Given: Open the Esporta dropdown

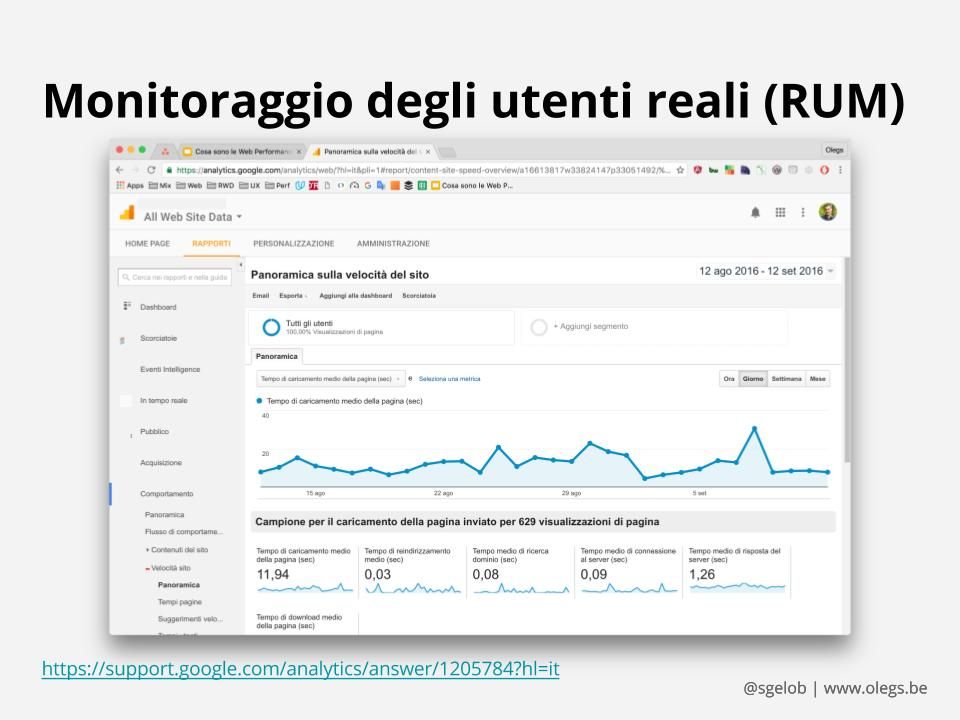Looking at the screenshot, I should 293,296.
